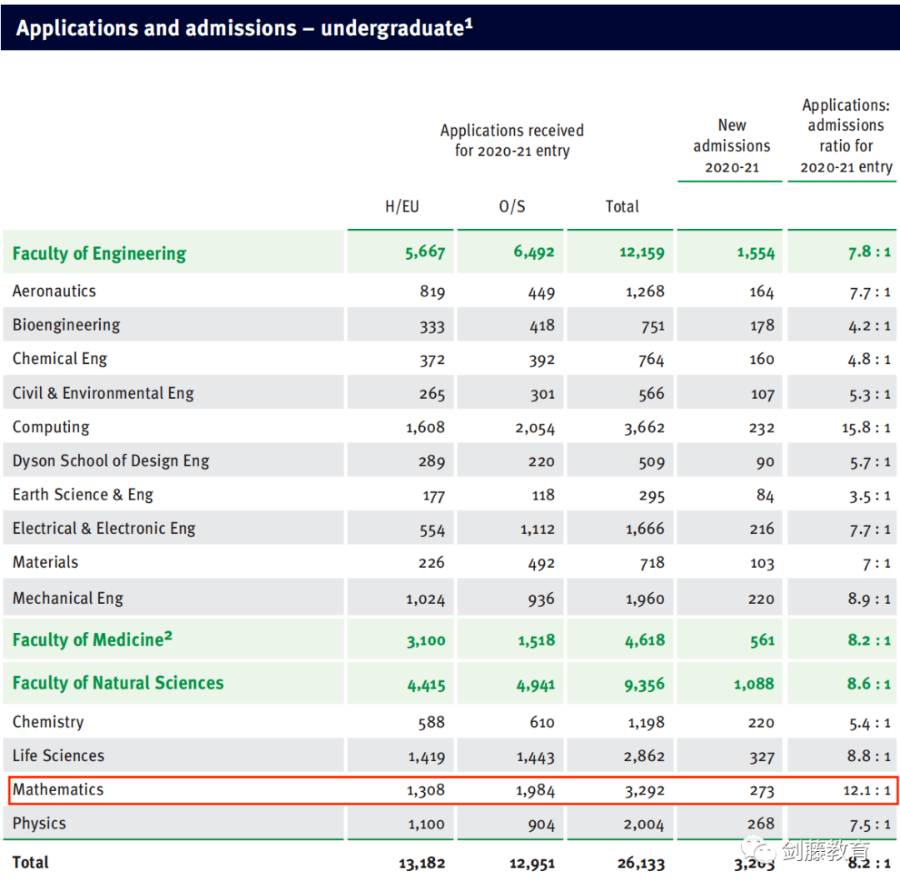
Task: Click the Life Sciences row label
Action: pyautogui.click(x=58, y=755)
